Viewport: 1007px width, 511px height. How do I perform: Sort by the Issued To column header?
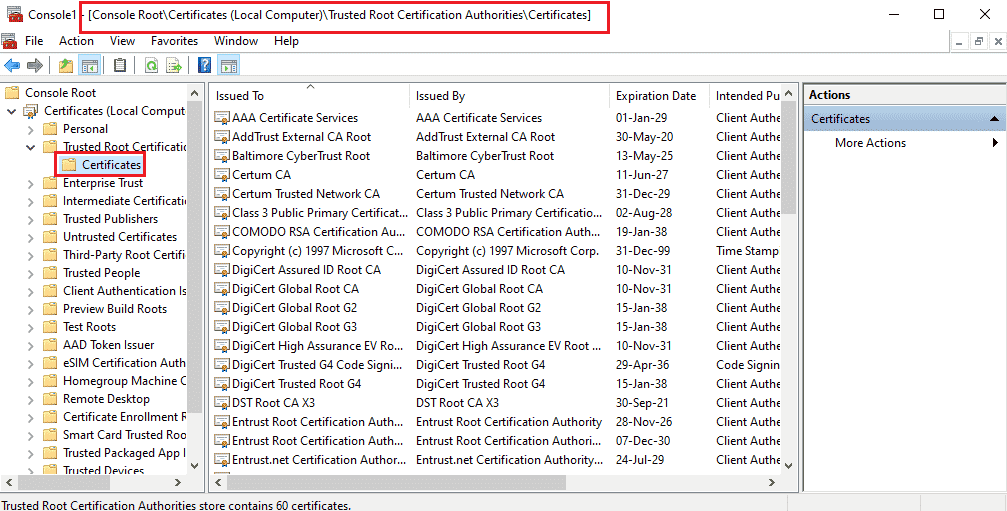(310, 96)
